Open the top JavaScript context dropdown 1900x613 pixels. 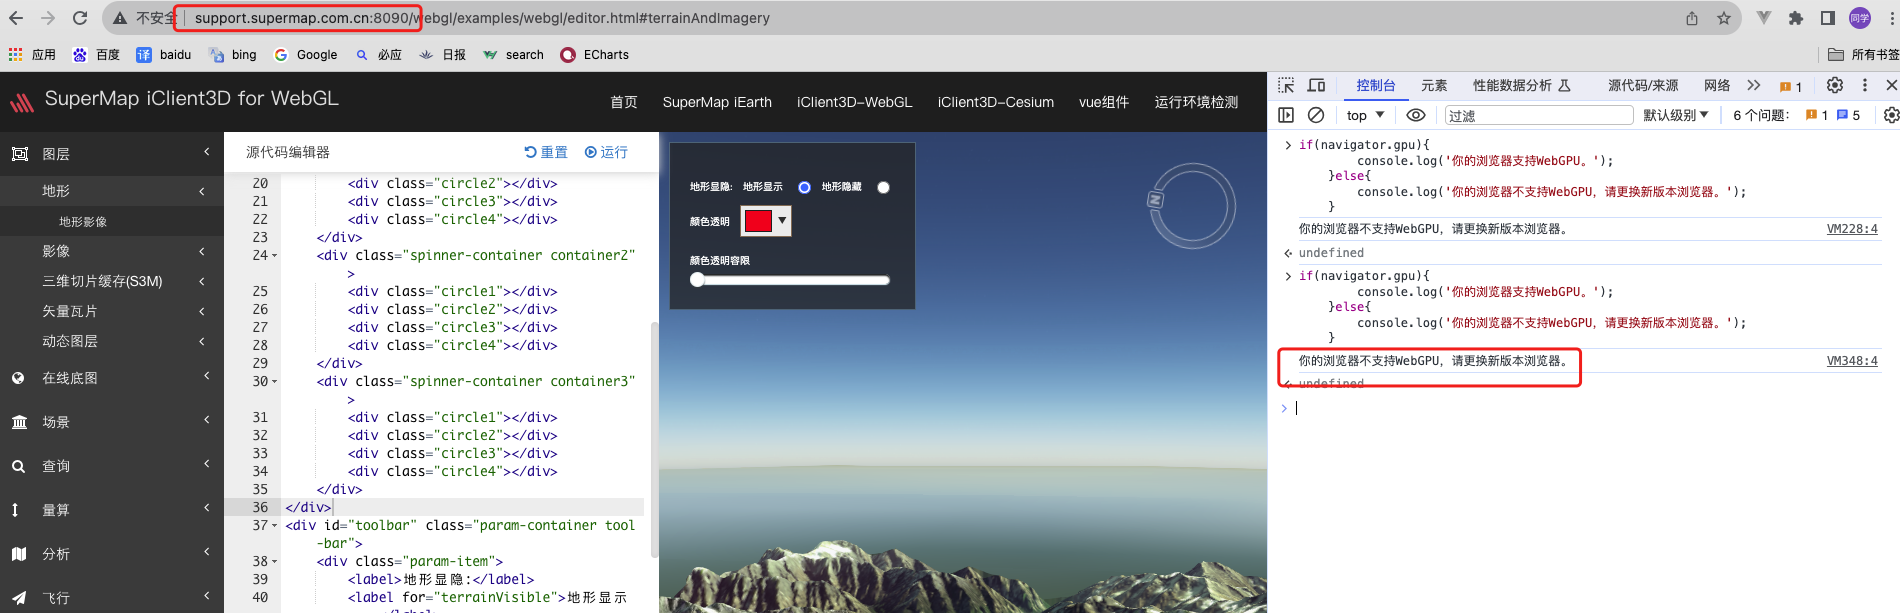pyautogui.click(x=1365, y=115)
